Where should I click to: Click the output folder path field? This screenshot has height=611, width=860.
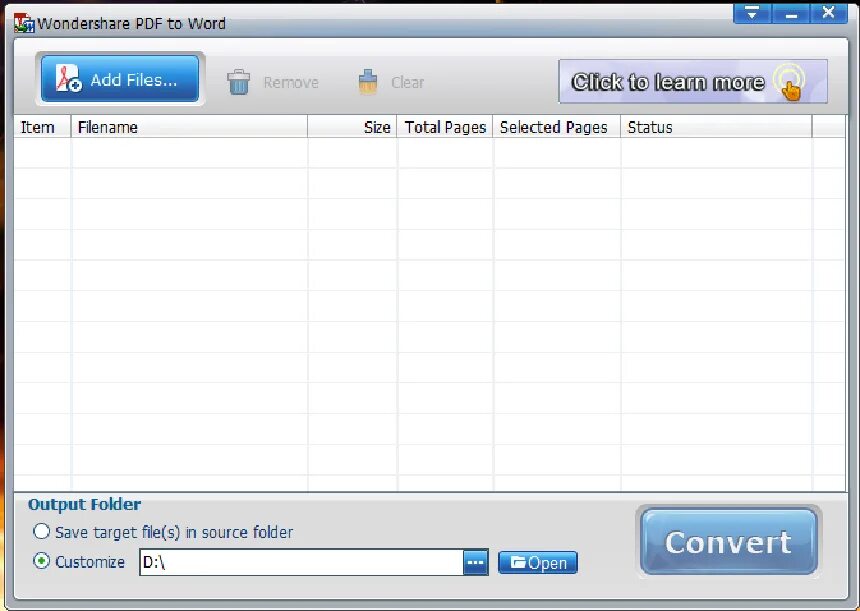pos(302,562)
